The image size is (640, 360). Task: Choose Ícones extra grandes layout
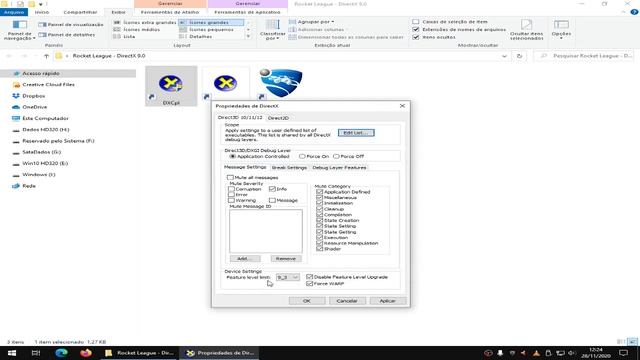(145, 22)
